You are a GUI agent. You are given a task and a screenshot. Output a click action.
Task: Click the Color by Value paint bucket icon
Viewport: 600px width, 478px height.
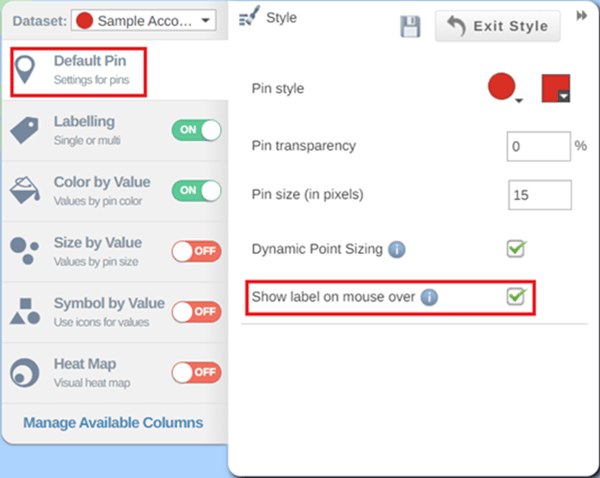(x=24, y=190)
